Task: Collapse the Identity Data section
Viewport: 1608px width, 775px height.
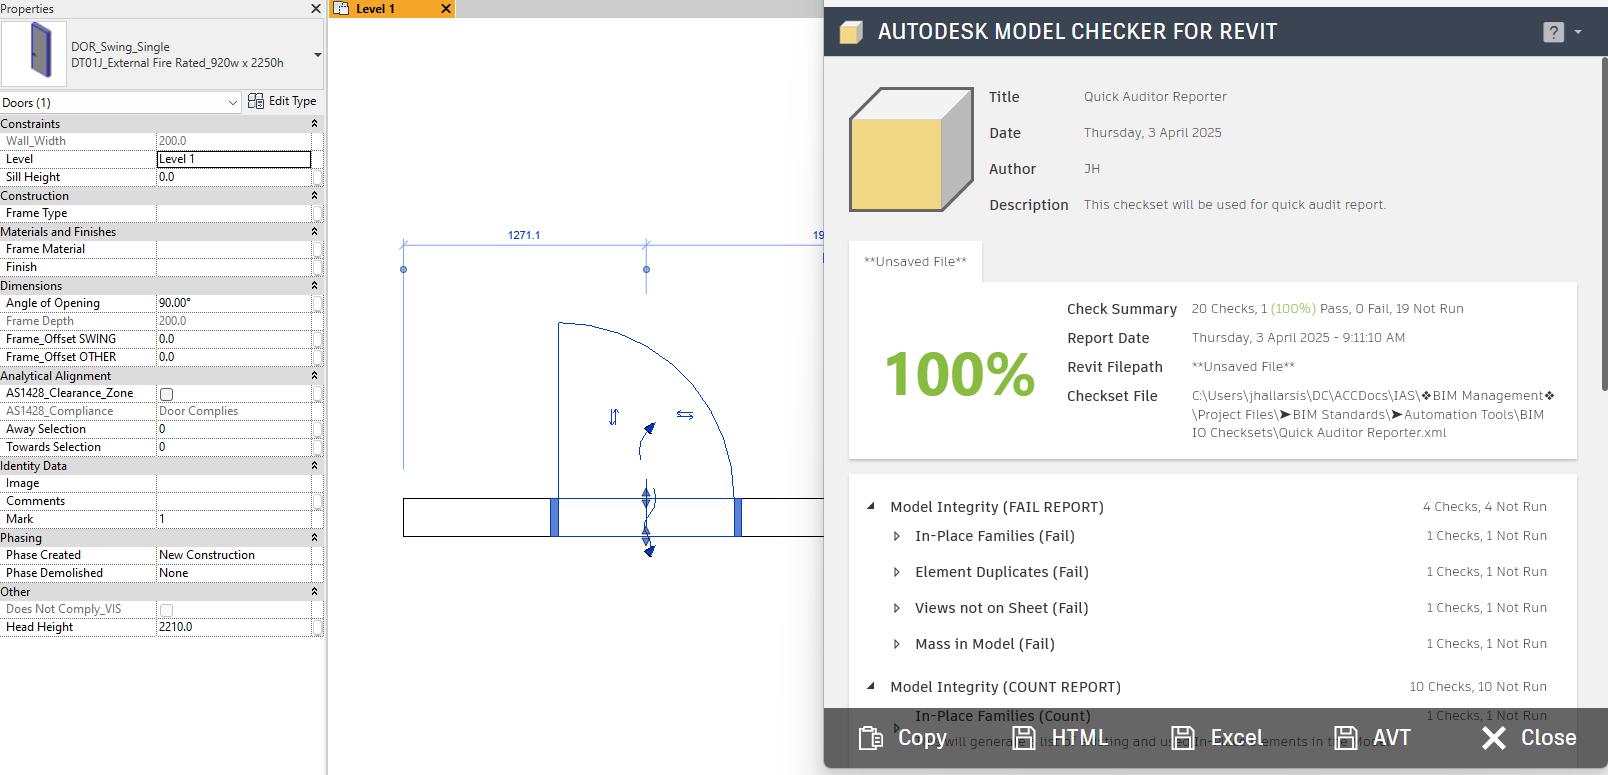Action: [x=314, y=466]
